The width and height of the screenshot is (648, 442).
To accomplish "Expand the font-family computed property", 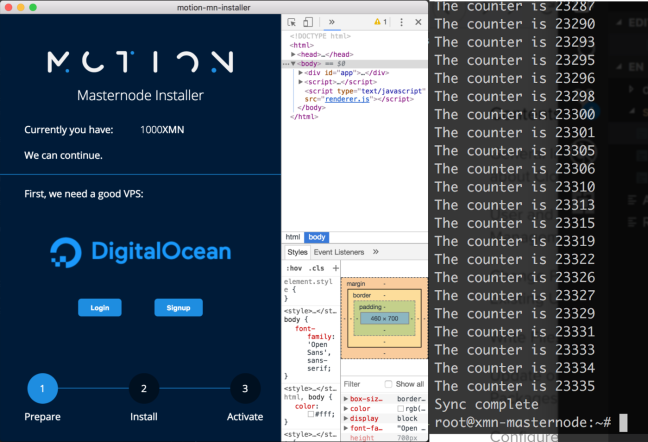I will tap(346, 428).
